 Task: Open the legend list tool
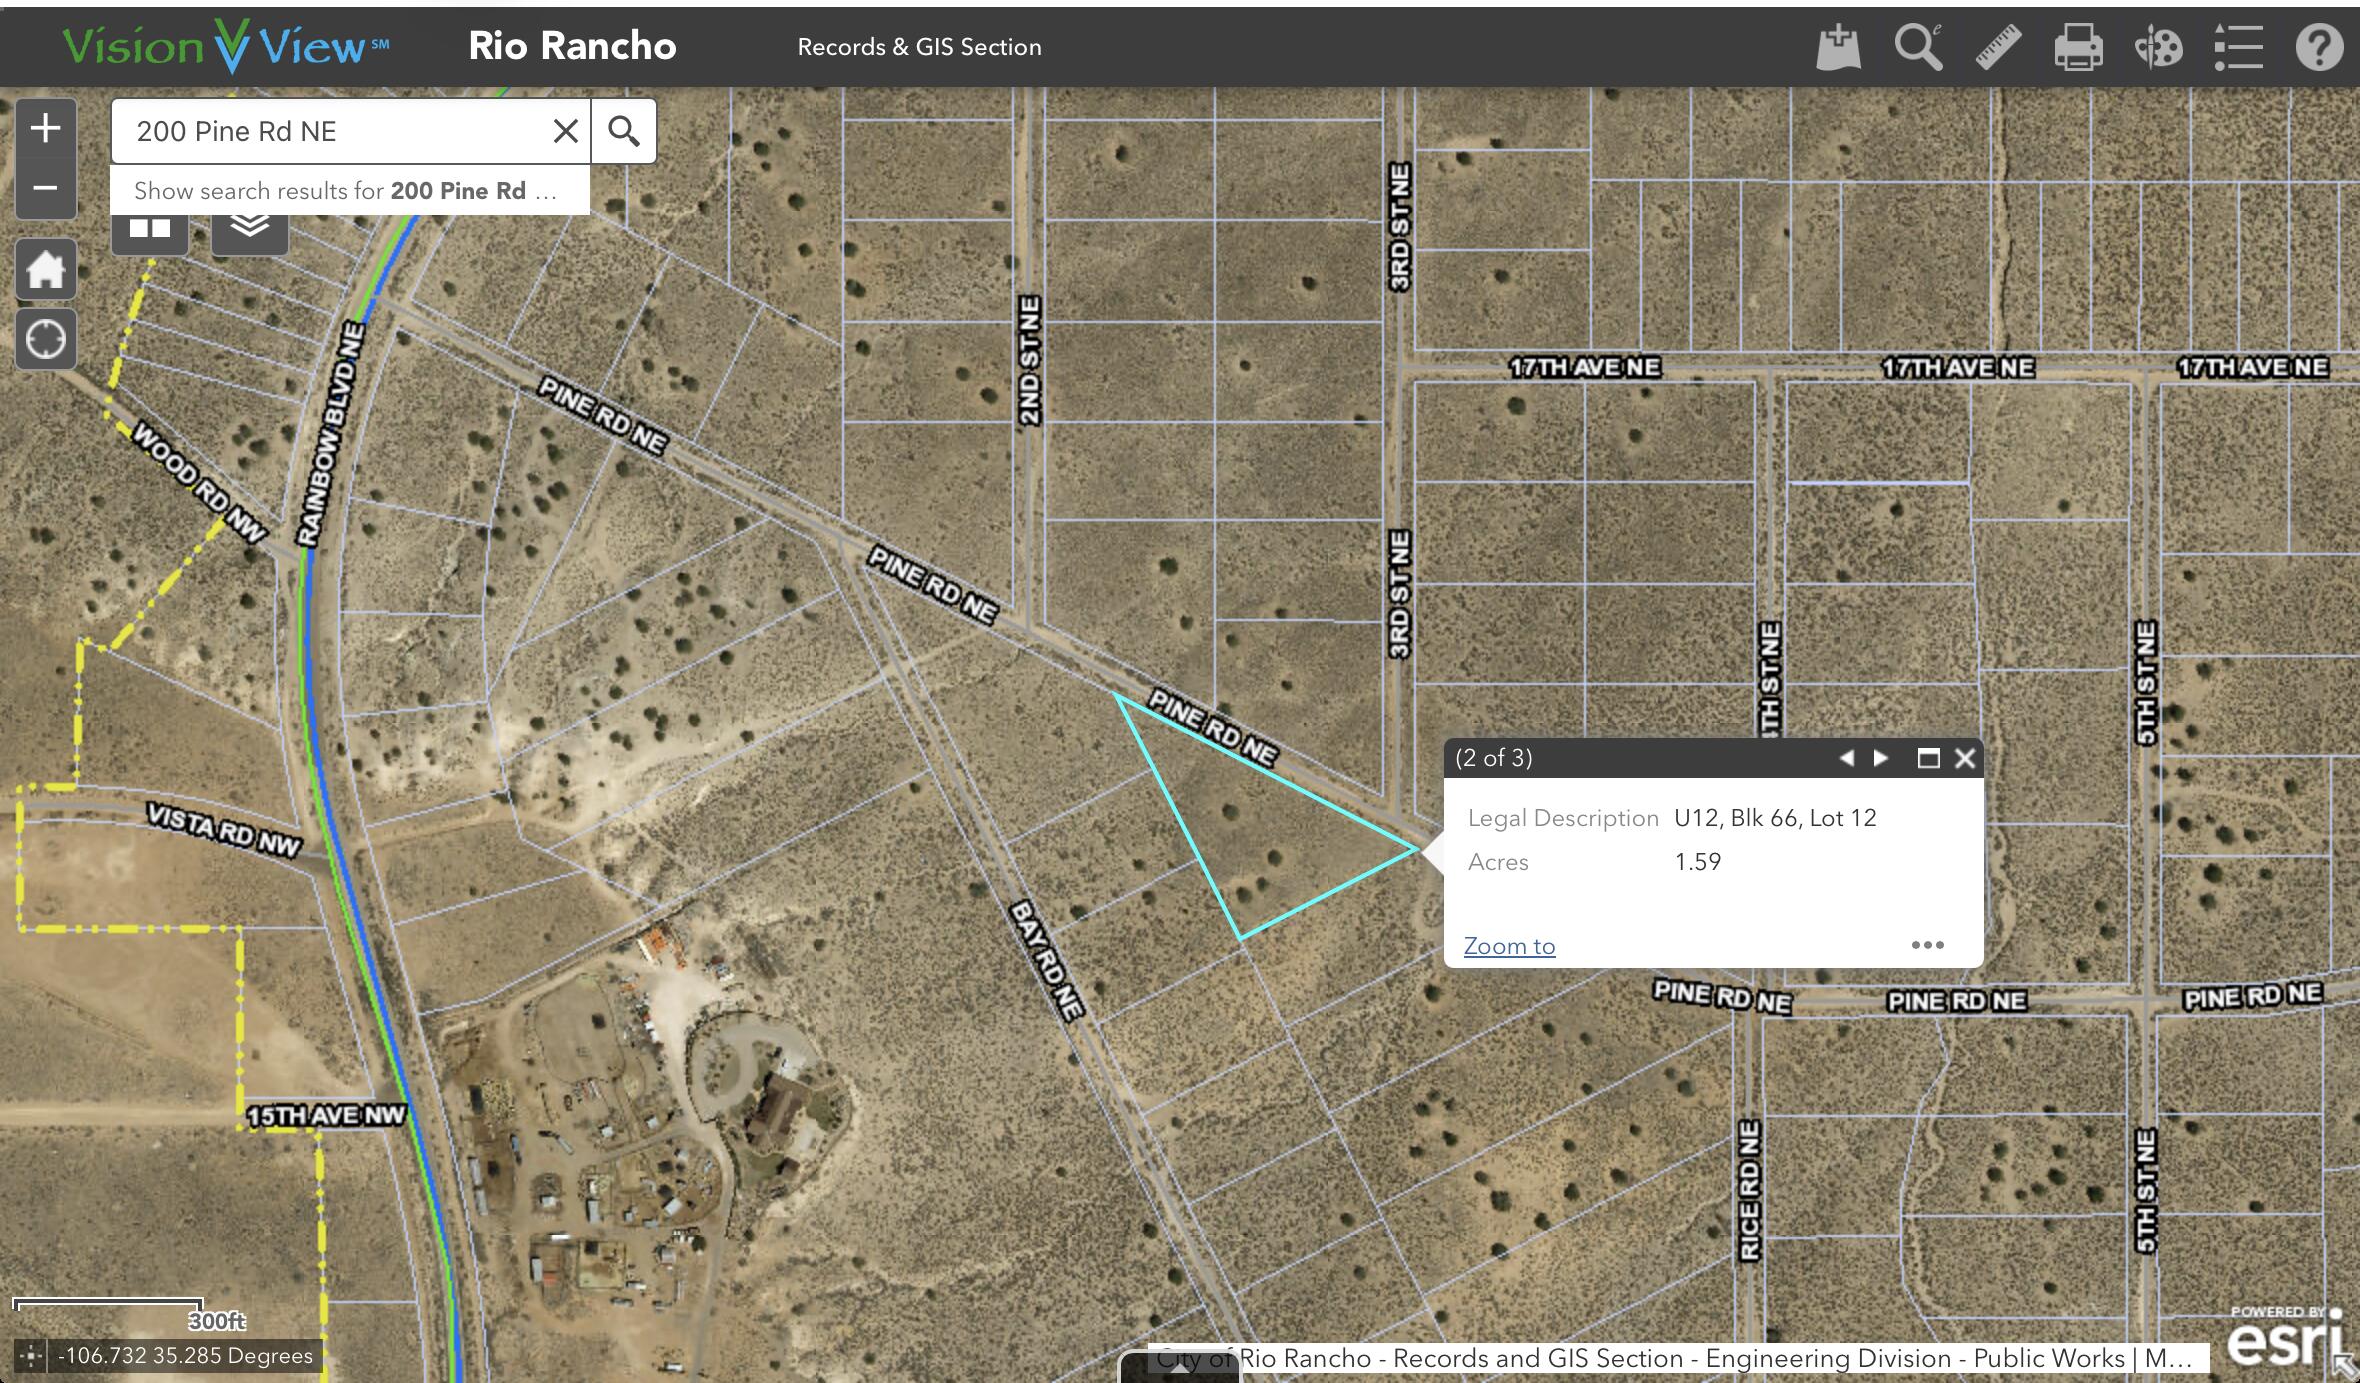pos(2238,47)
